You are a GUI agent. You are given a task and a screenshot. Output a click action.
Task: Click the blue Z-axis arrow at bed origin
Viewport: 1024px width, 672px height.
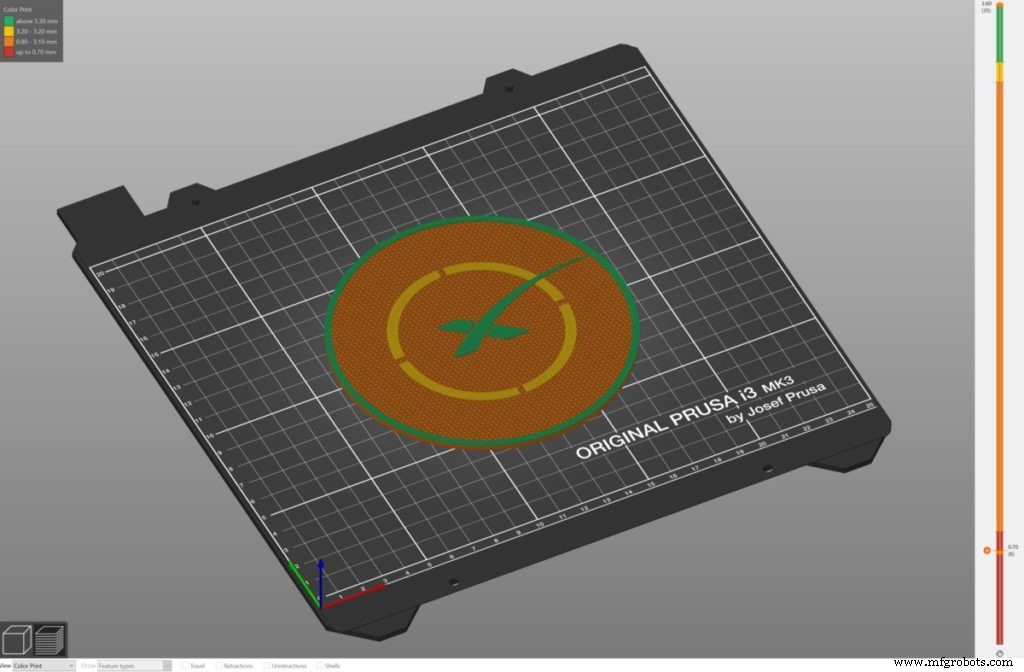pyautogui.click(x=321, y=582)
